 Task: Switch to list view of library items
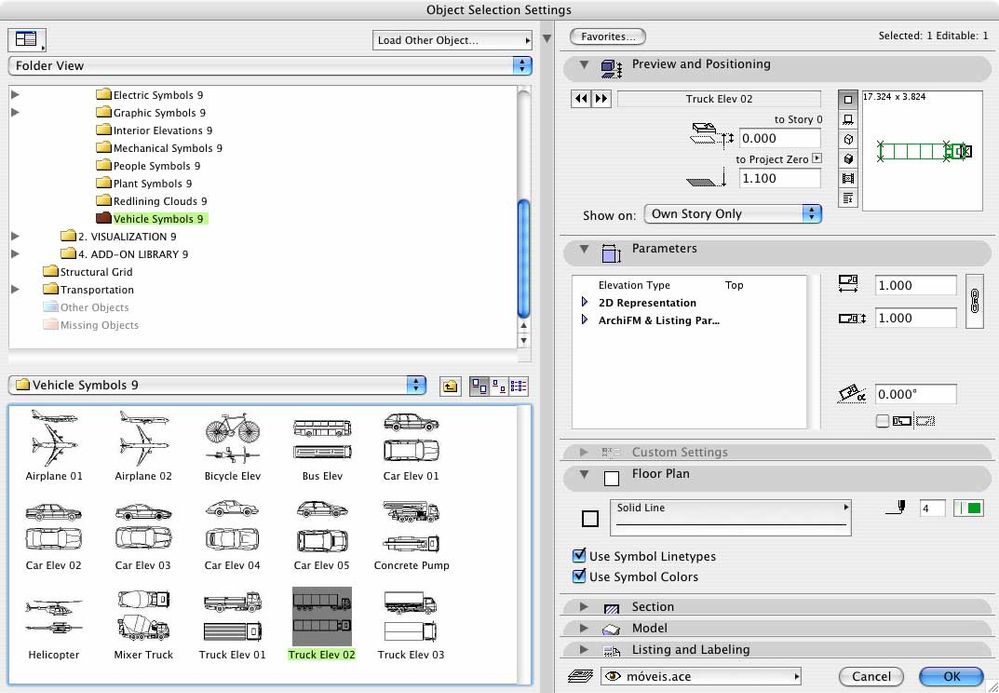(518, 386)
